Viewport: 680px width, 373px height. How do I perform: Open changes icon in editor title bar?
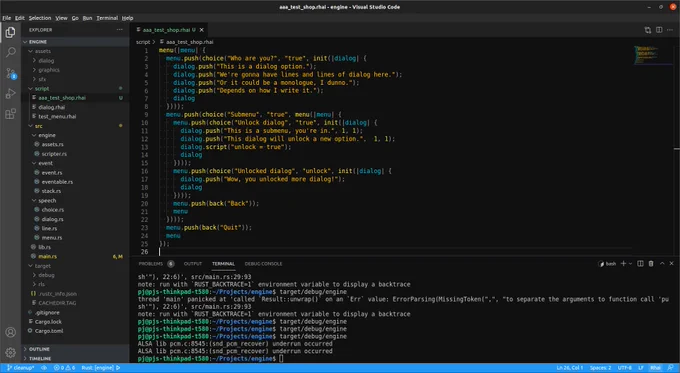pyautogui.click(x=647, y=30)
